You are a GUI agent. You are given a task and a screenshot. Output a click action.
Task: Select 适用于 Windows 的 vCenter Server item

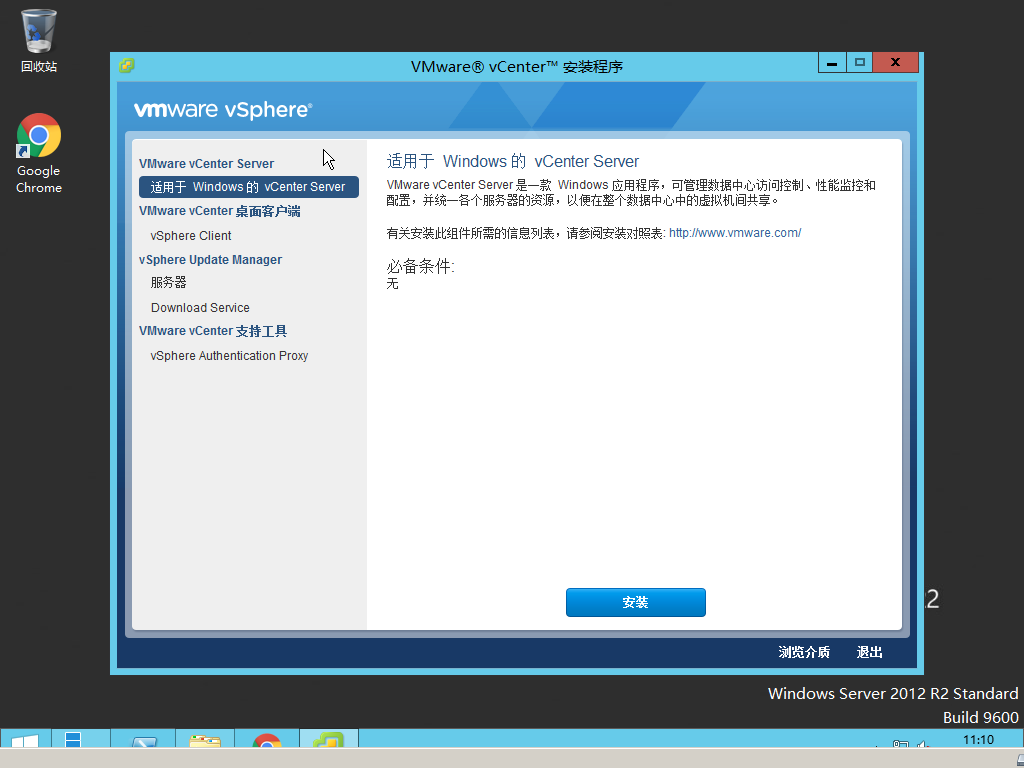tap(248, 187)
